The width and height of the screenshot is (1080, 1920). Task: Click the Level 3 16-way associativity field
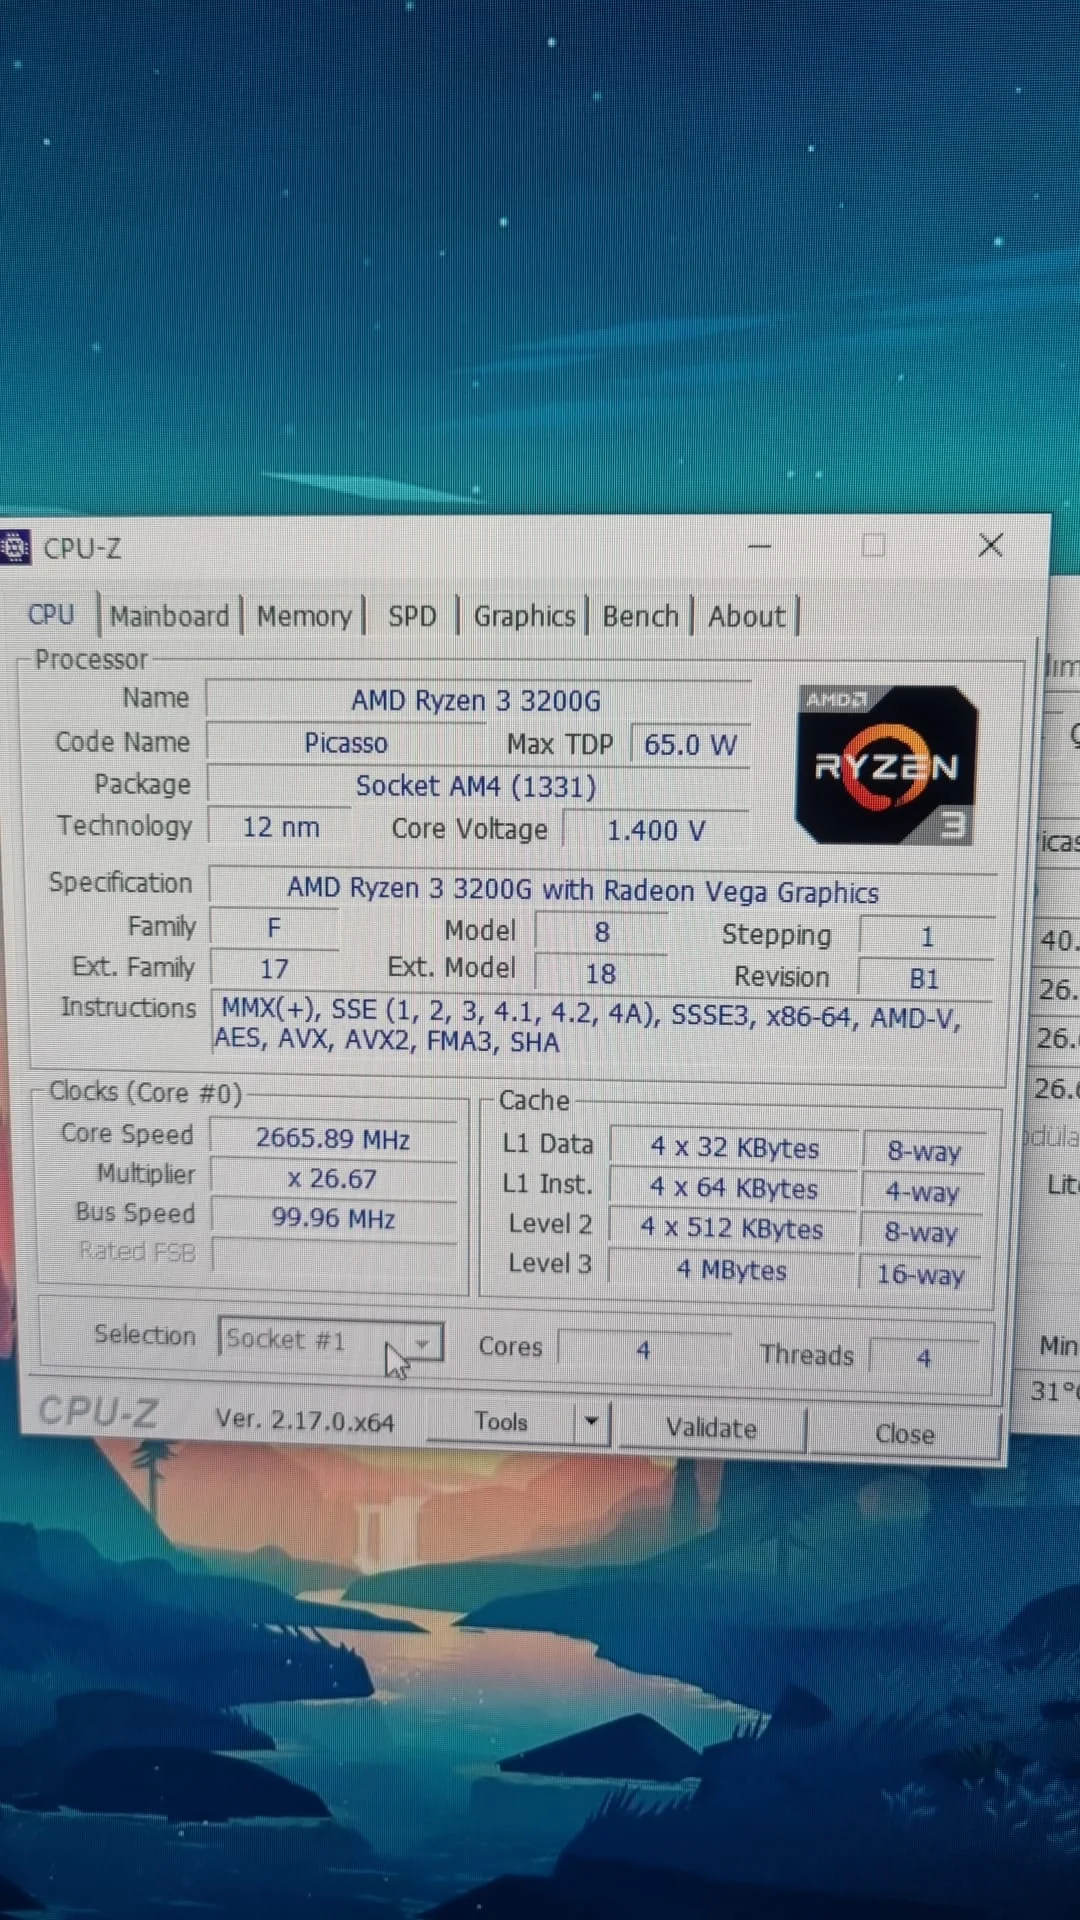(920, 1275)
